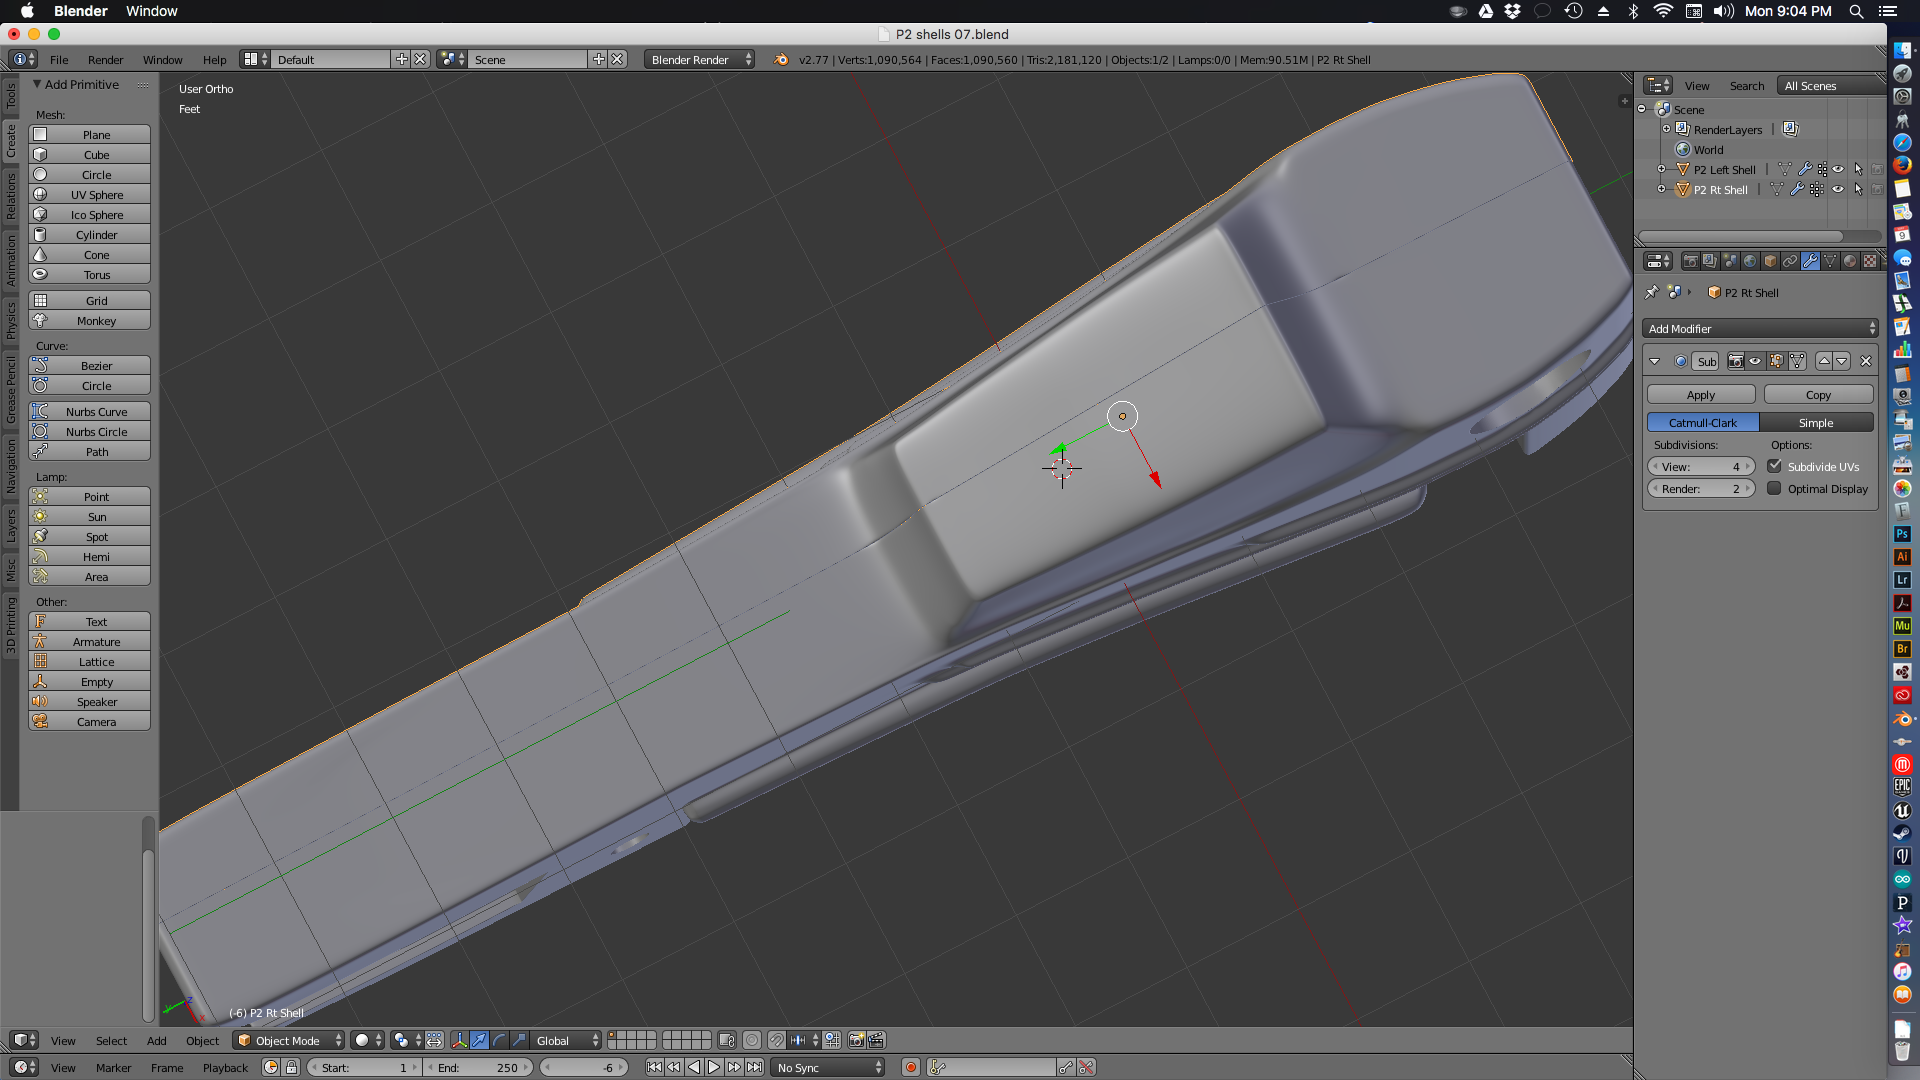
Task: Add a Bezier curve
Action: (x=89, y=366)
